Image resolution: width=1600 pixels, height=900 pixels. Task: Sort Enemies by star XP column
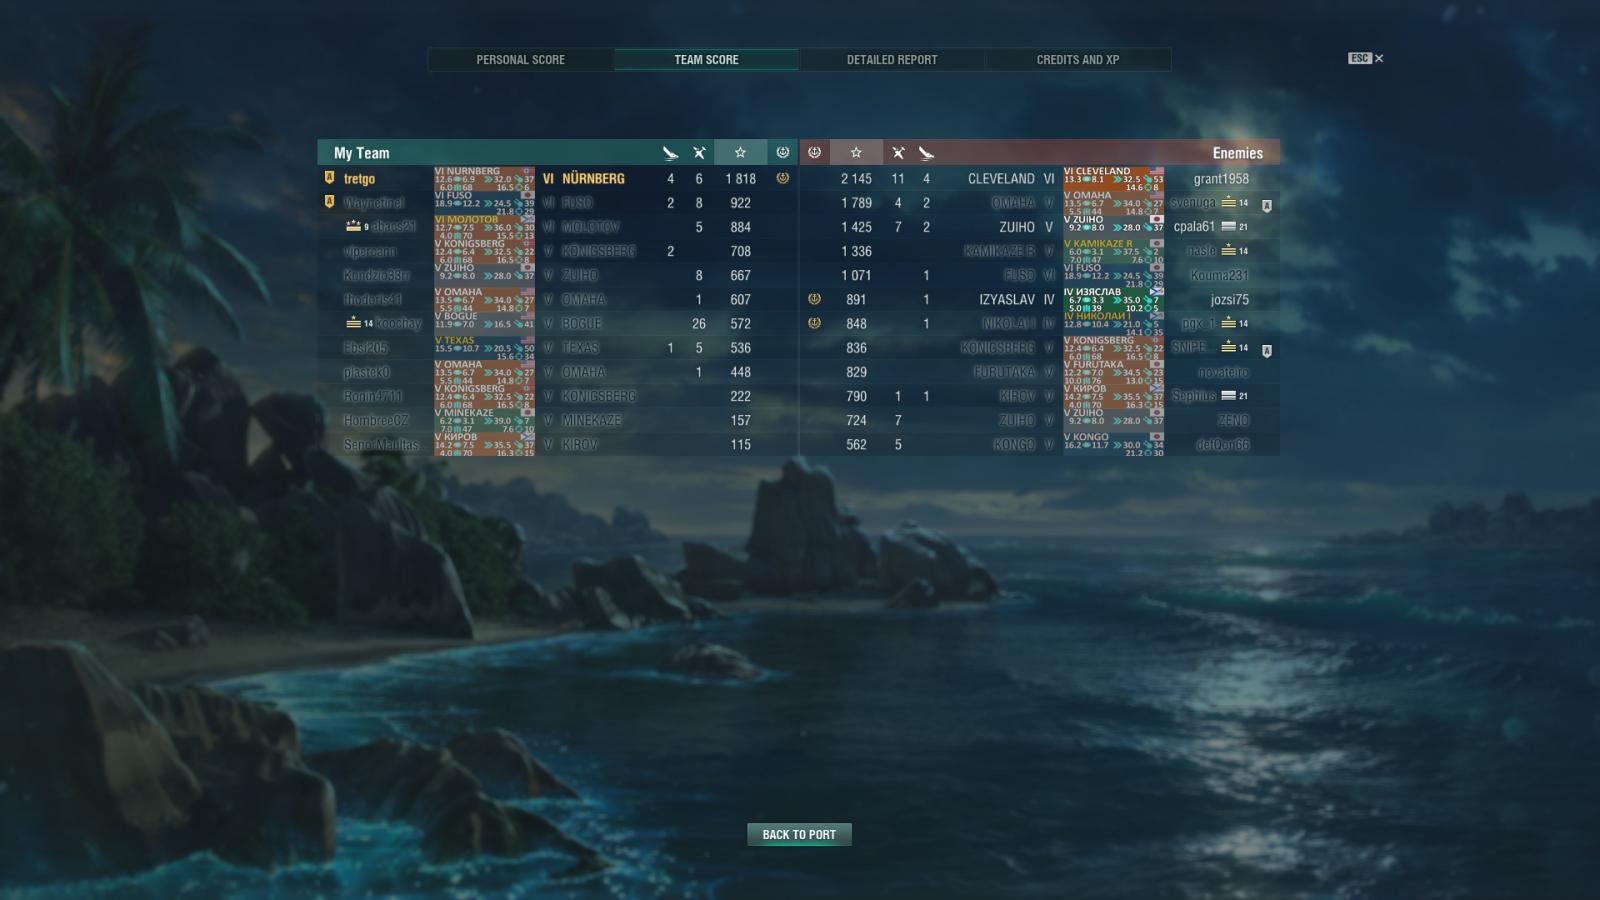pyautogui.click(x=856, y=153)
